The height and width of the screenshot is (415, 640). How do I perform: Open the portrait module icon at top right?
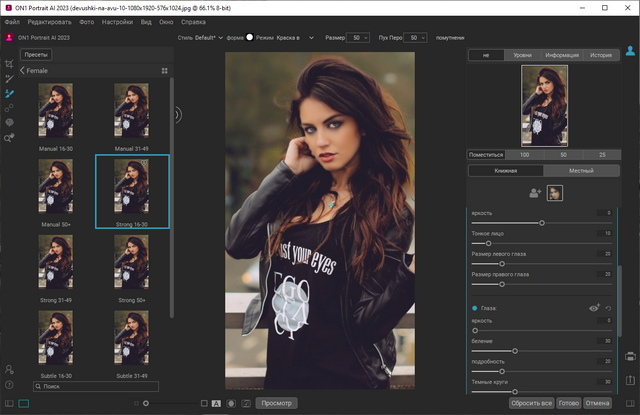(630, 49)
